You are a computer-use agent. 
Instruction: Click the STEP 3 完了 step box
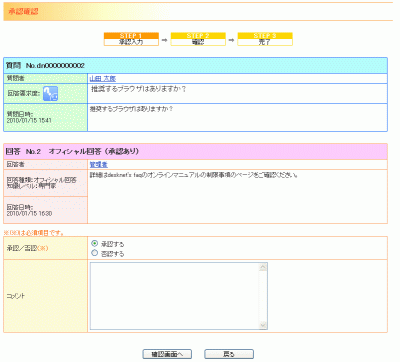click(x=265, y=39)
